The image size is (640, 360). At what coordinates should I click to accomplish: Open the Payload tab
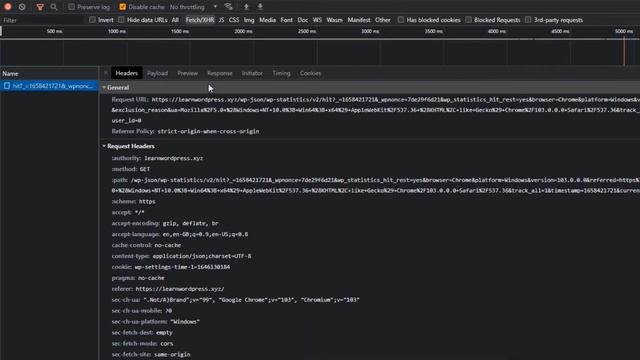(158, 73)
